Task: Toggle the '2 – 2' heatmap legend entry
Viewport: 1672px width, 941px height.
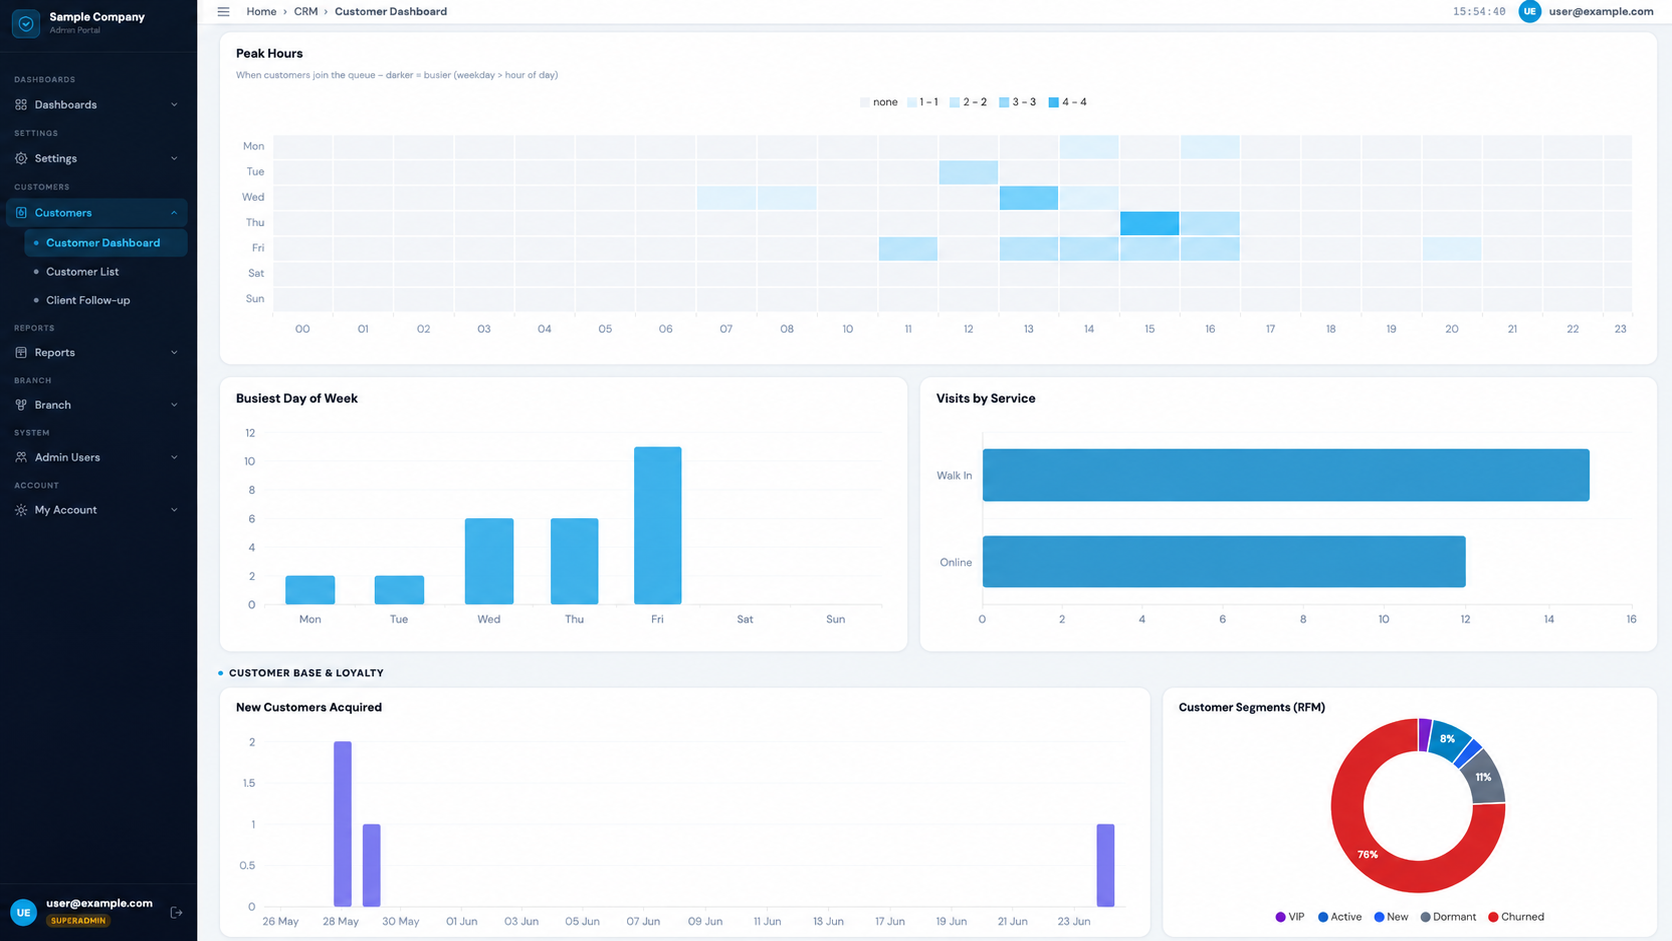Action: point(968,102)
